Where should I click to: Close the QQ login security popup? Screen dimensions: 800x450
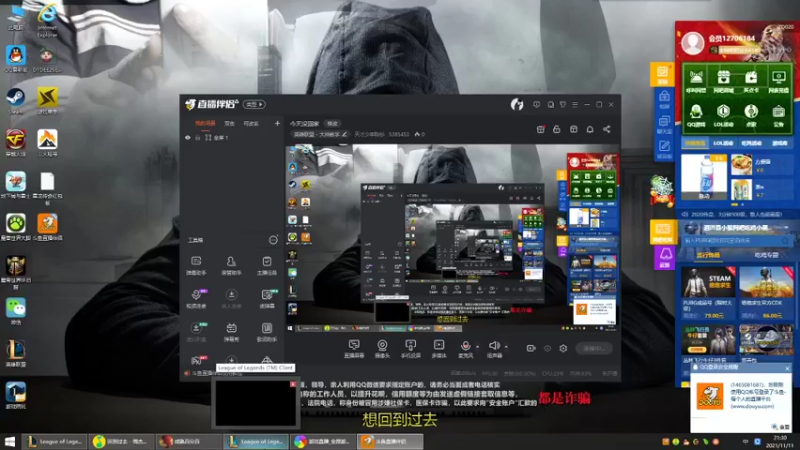pyautogui.click(x=787, y=368)
